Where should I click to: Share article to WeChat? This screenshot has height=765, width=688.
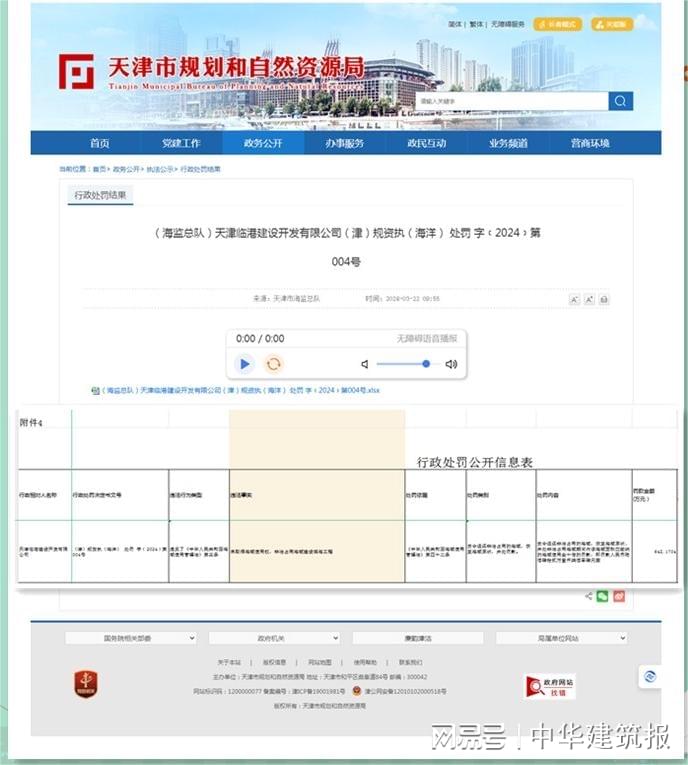tap(603, 596)
